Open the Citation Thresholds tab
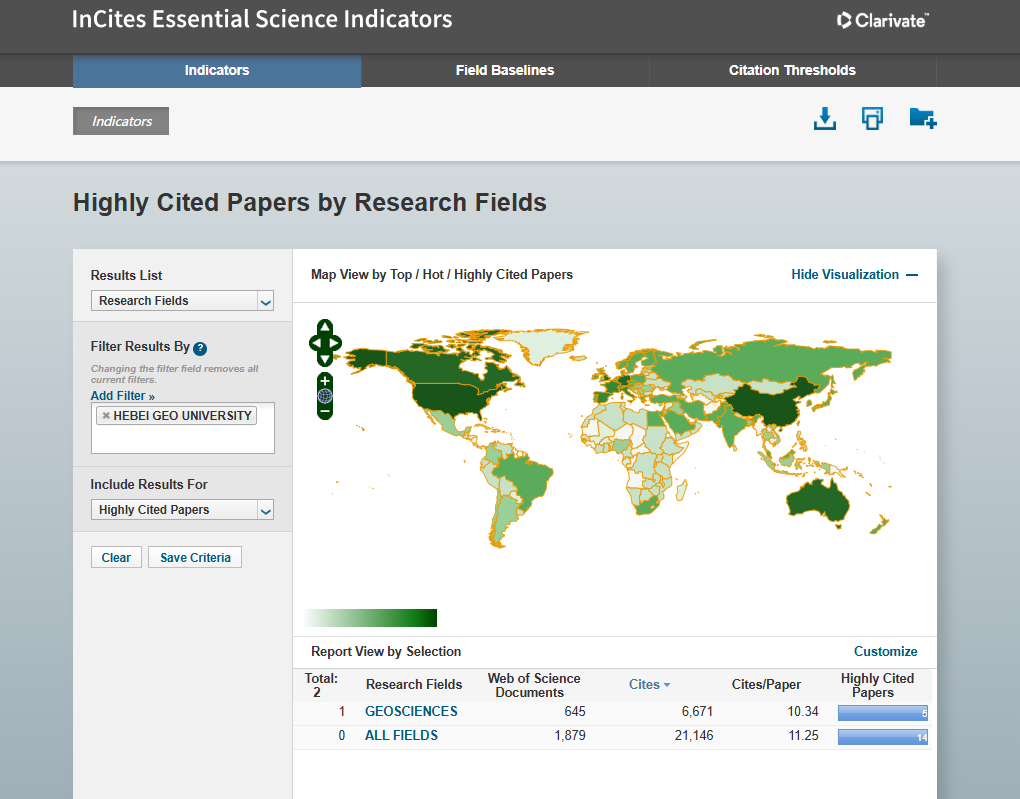 point(792,70)
